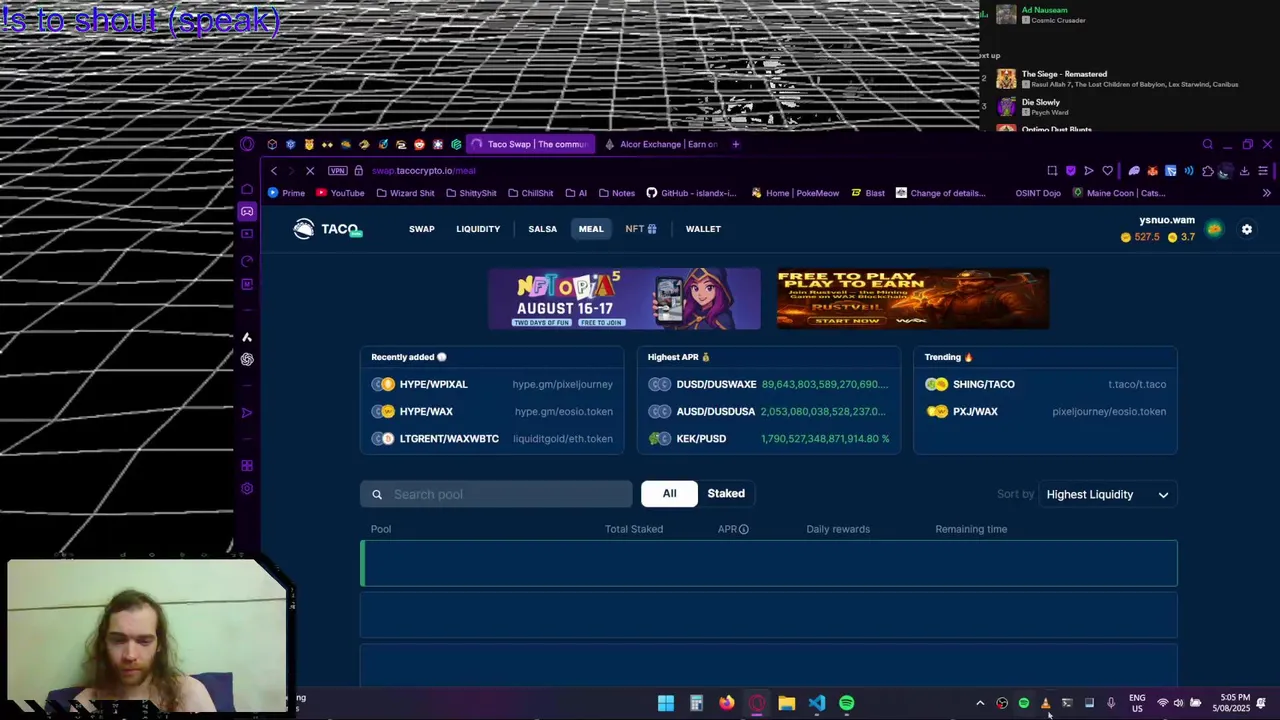Expand the Wizard Shit bookmark folder
The width and height of the screenshot is (1280, 720).
coord(405,194)
